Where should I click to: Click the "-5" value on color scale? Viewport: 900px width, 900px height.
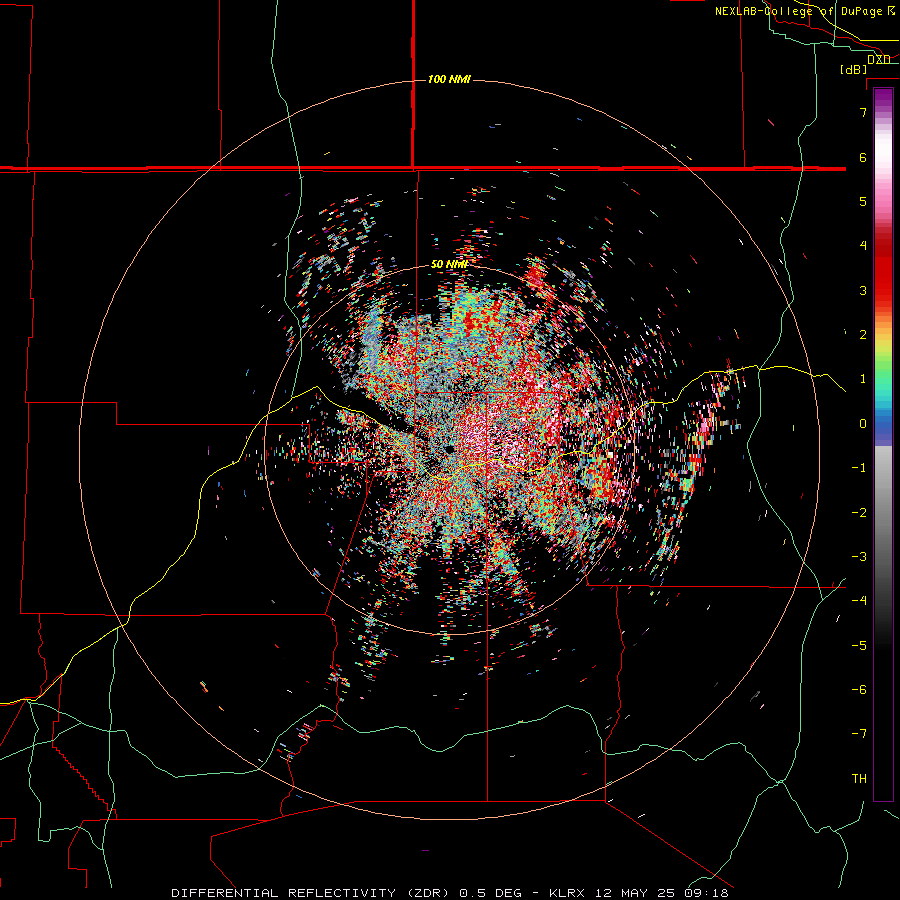[859, 646]
